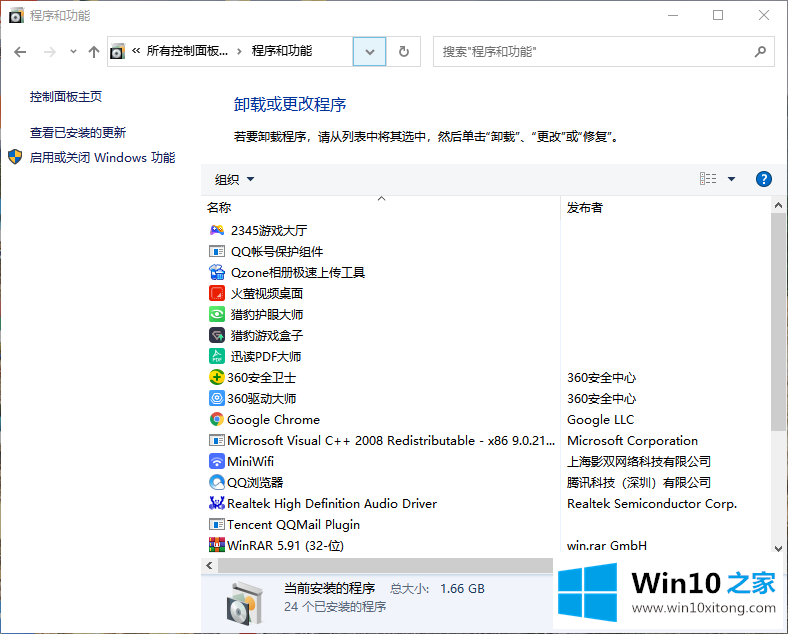Click publisher 上海影双网络科技有限公司 cell
The width and height of the screenshot is (788, 634).
click(x=639, y=461)
